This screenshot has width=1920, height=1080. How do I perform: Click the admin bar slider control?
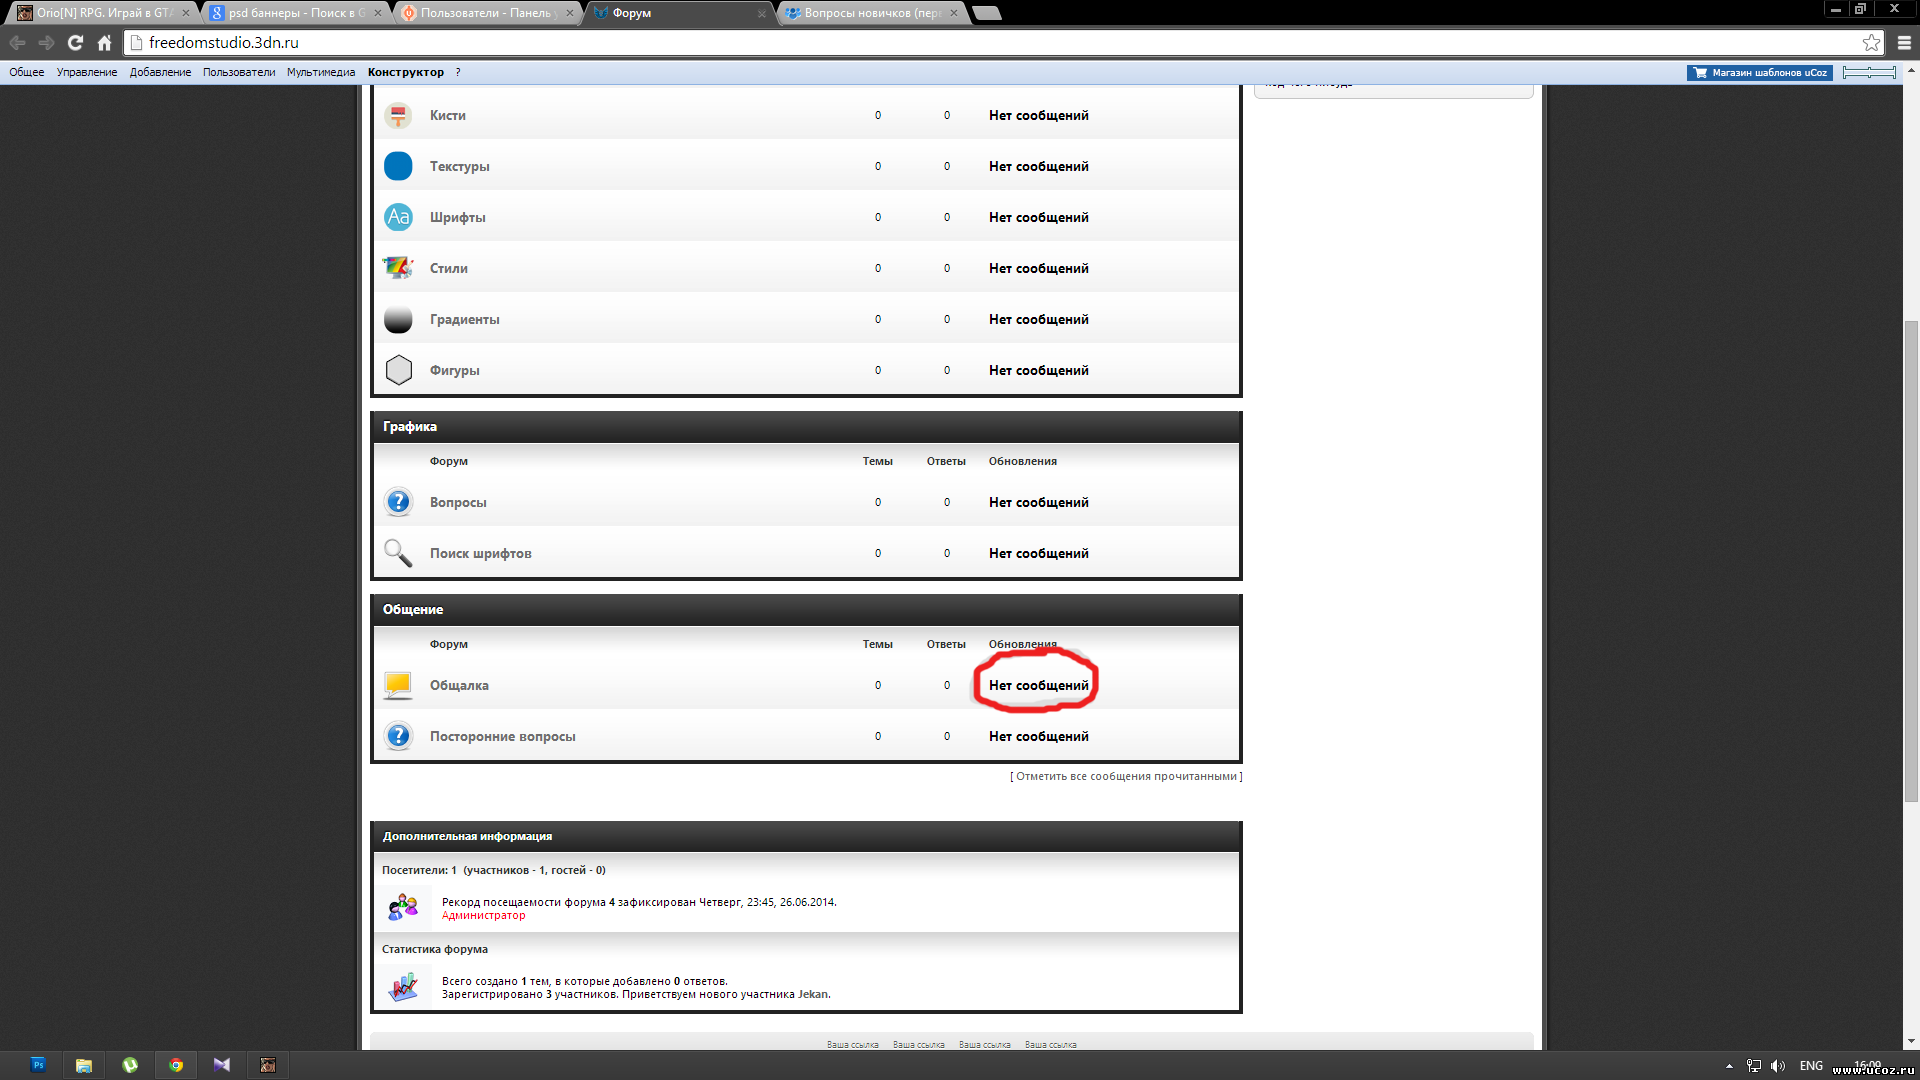point(1869,72)
